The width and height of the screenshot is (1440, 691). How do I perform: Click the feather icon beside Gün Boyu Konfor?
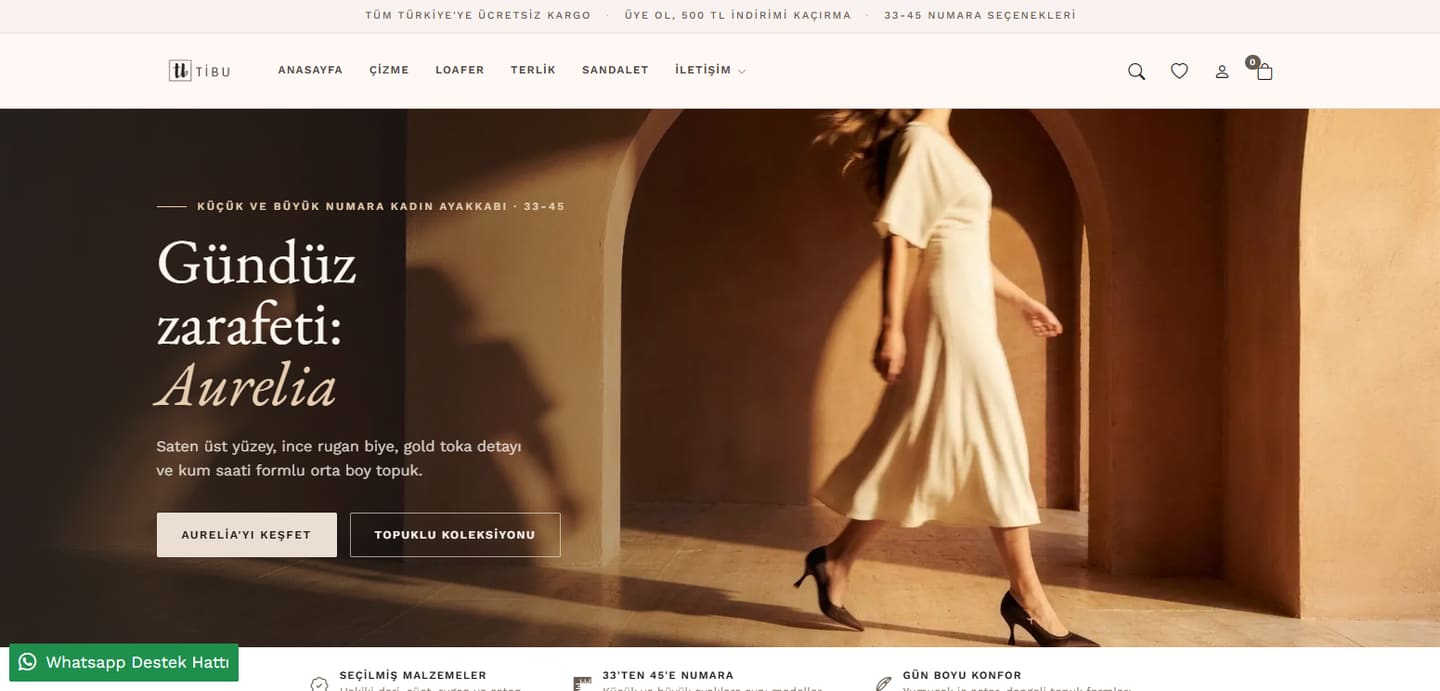click(x=883, y=684)
